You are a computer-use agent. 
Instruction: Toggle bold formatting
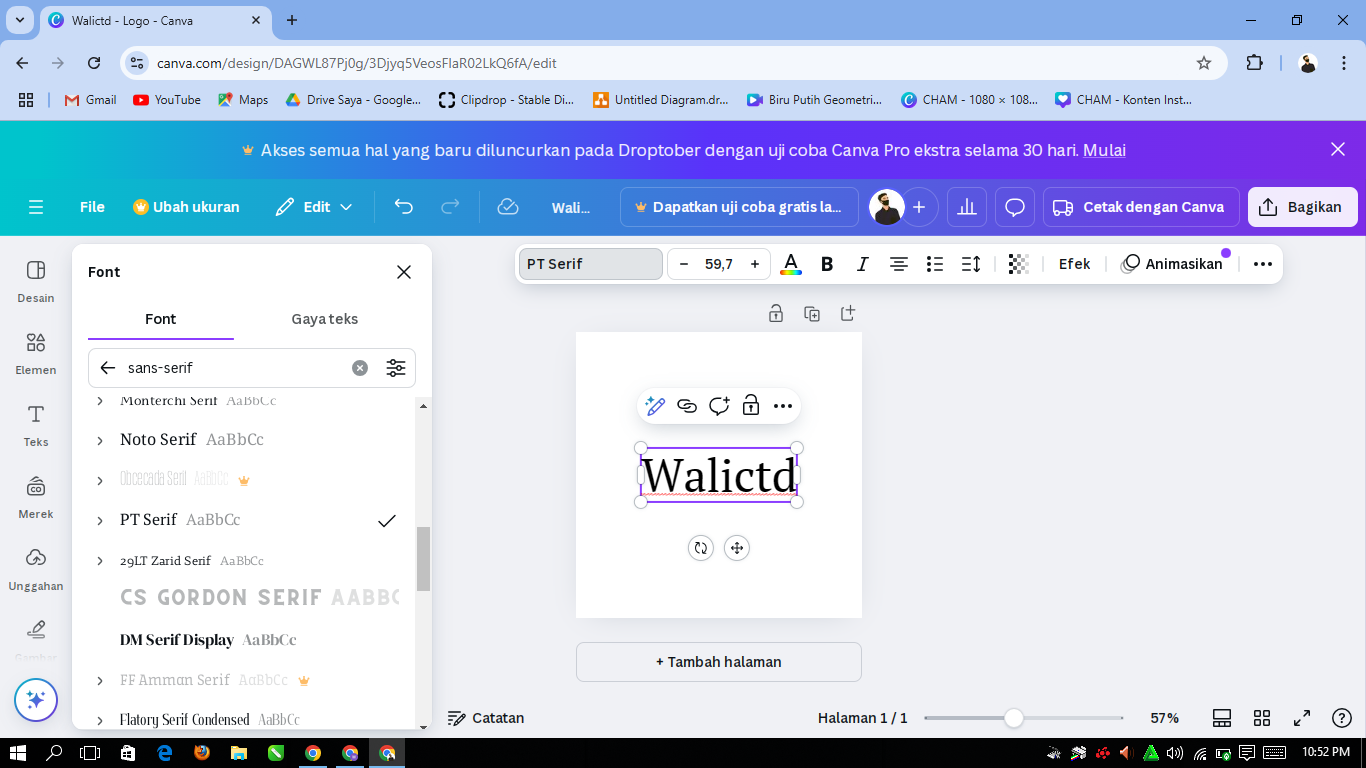827,264
